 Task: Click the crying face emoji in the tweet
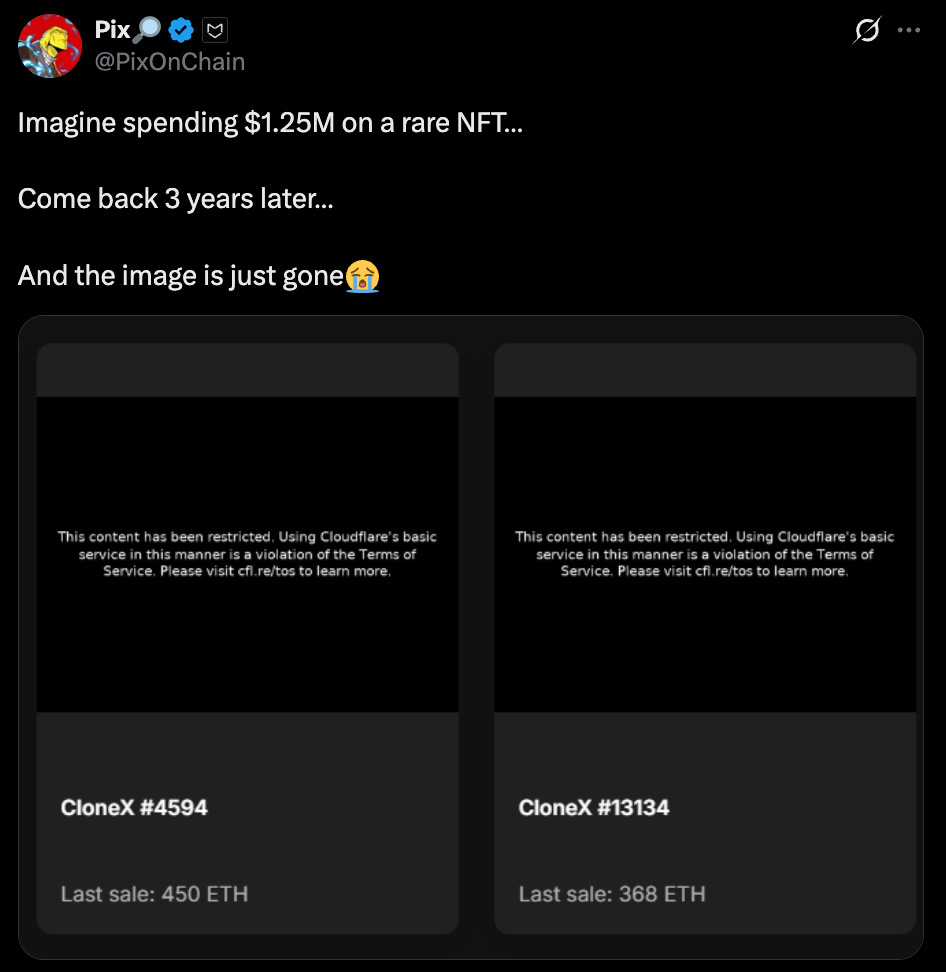(362, 275)
